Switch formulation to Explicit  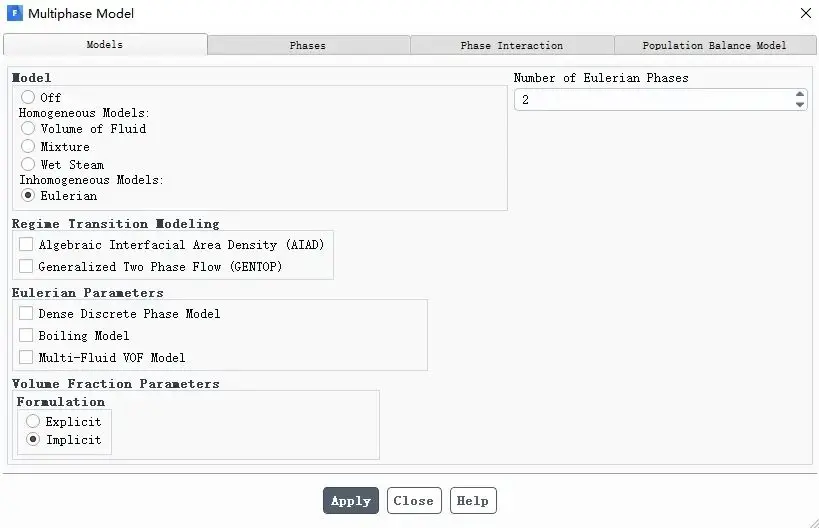click(x=33, y=421)
